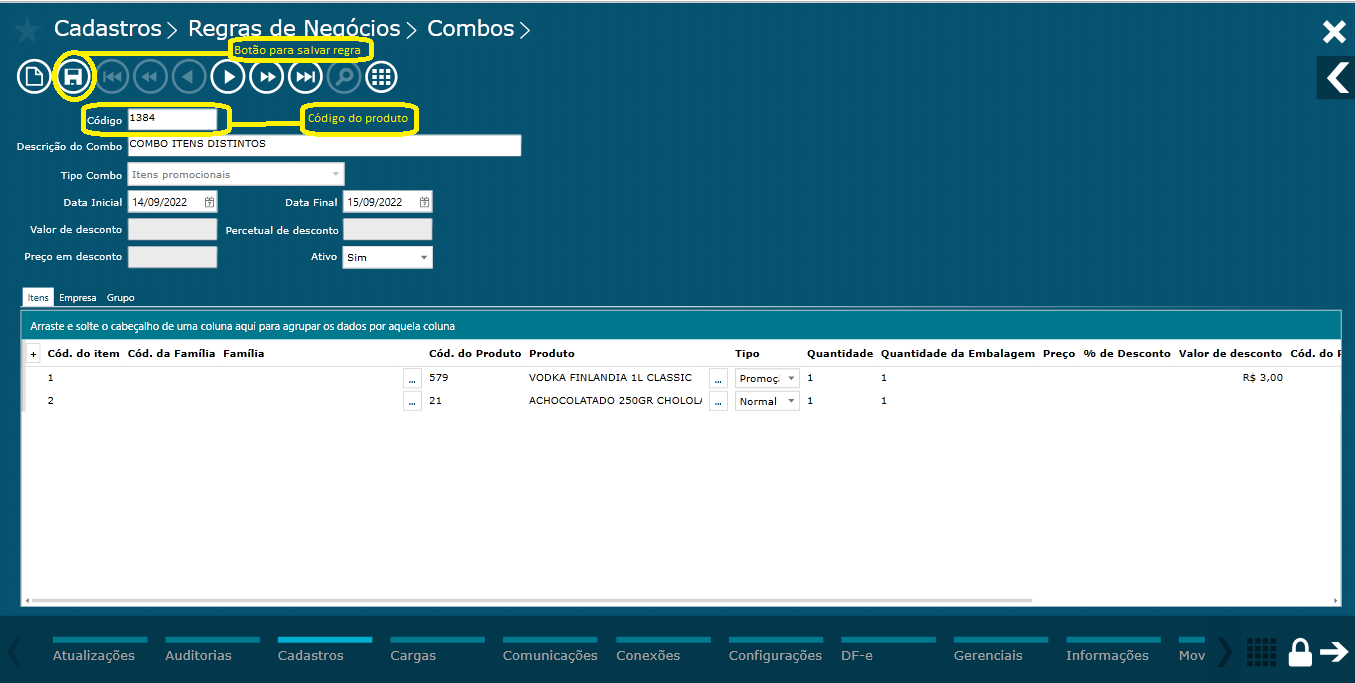The height and width of the screenshot is (683, 1355).
Task: Click the fast-forward double-arrow toolbar button
Action: tap(267, 77)
